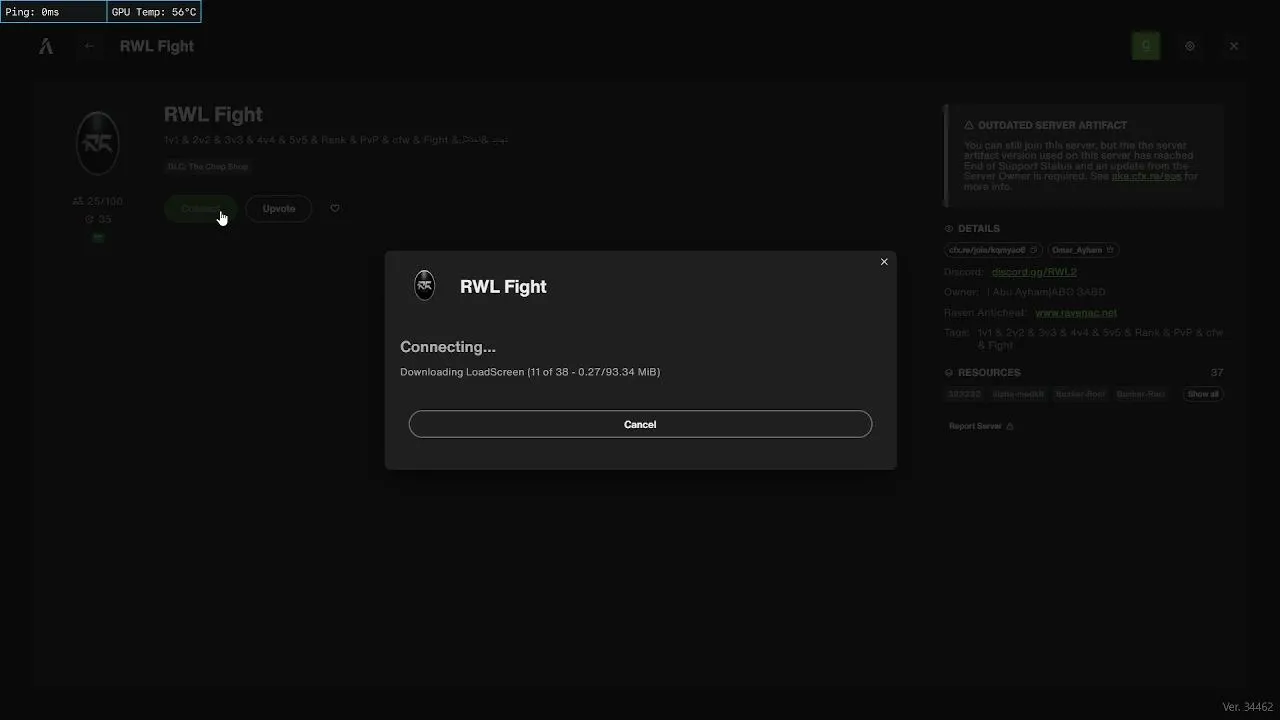The height and width of the screenshot is (720, 1280).
Task: Click the Upvote button
Action: pyautogui.click(x=279, y=209)
